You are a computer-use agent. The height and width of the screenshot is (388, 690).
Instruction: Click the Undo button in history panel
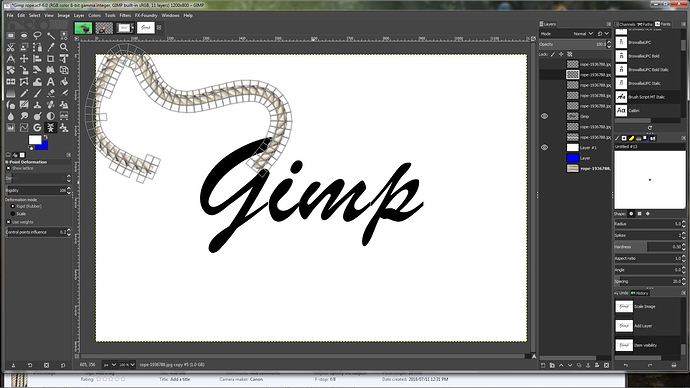(625, 365)
